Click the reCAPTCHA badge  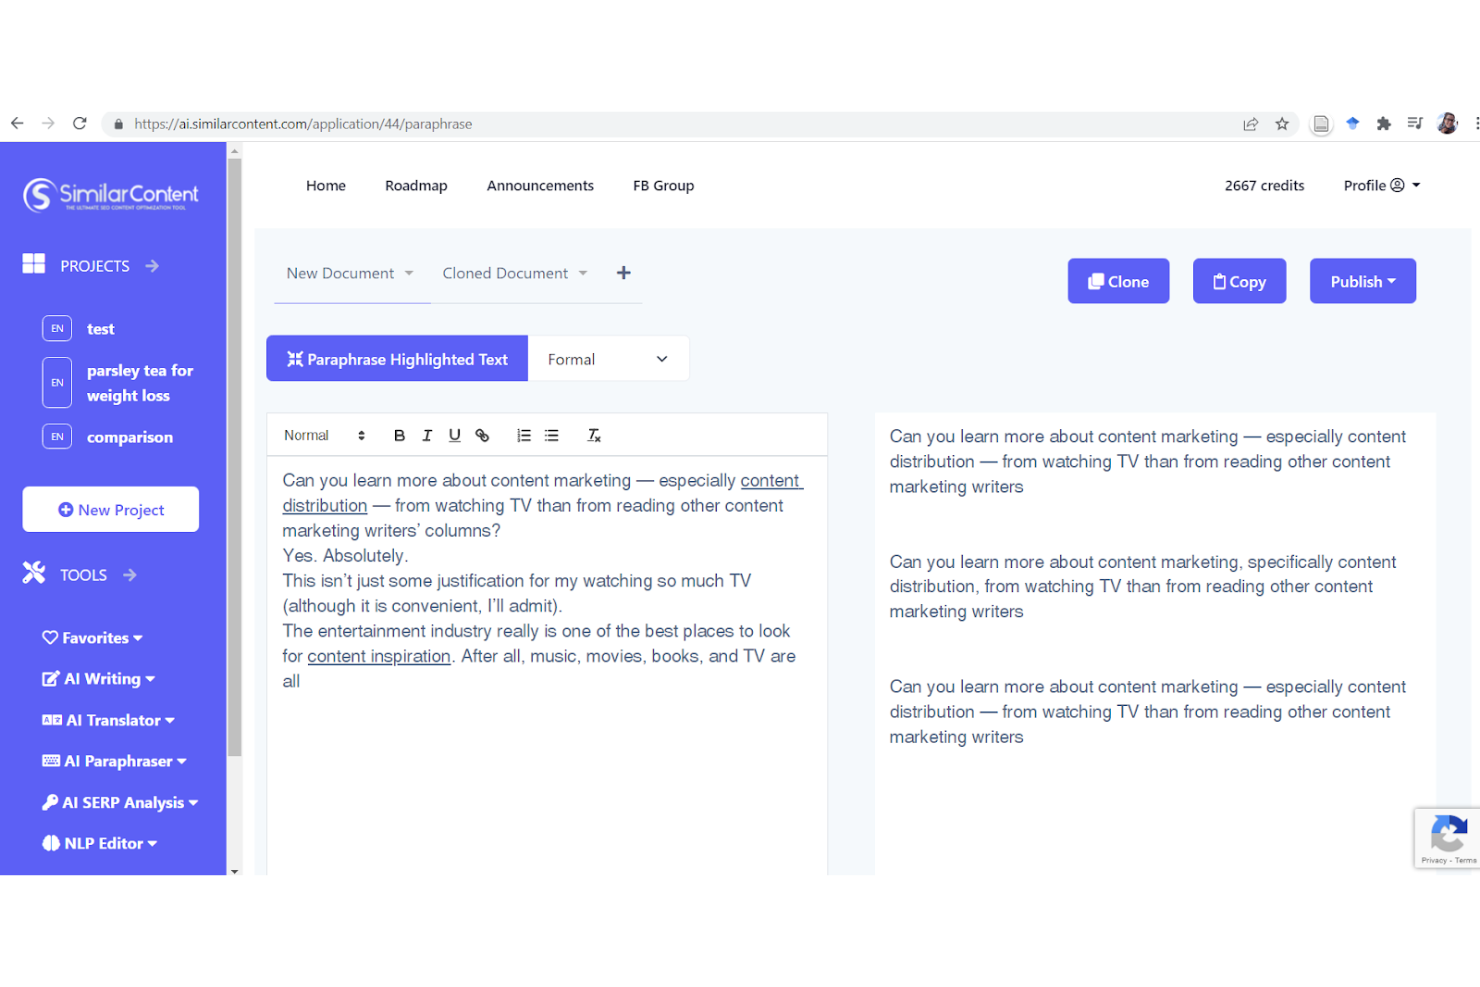pos(1447,838)
